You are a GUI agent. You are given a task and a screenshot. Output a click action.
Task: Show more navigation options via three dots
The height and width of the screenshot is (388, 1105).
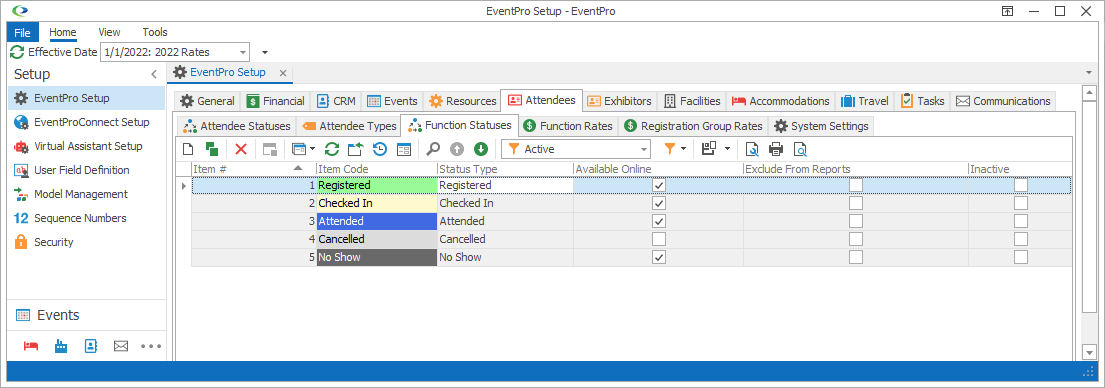coord(151,346)
